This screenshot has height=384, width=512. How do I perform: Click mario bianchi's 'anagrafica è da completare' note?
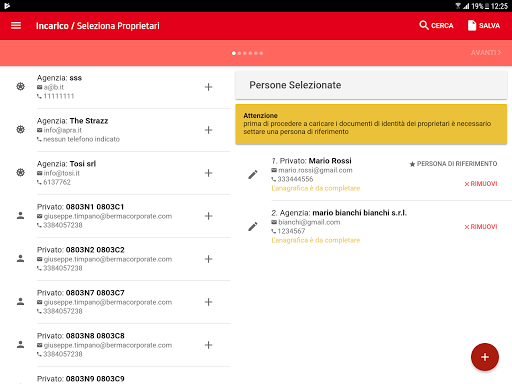[x=316, y=240]
